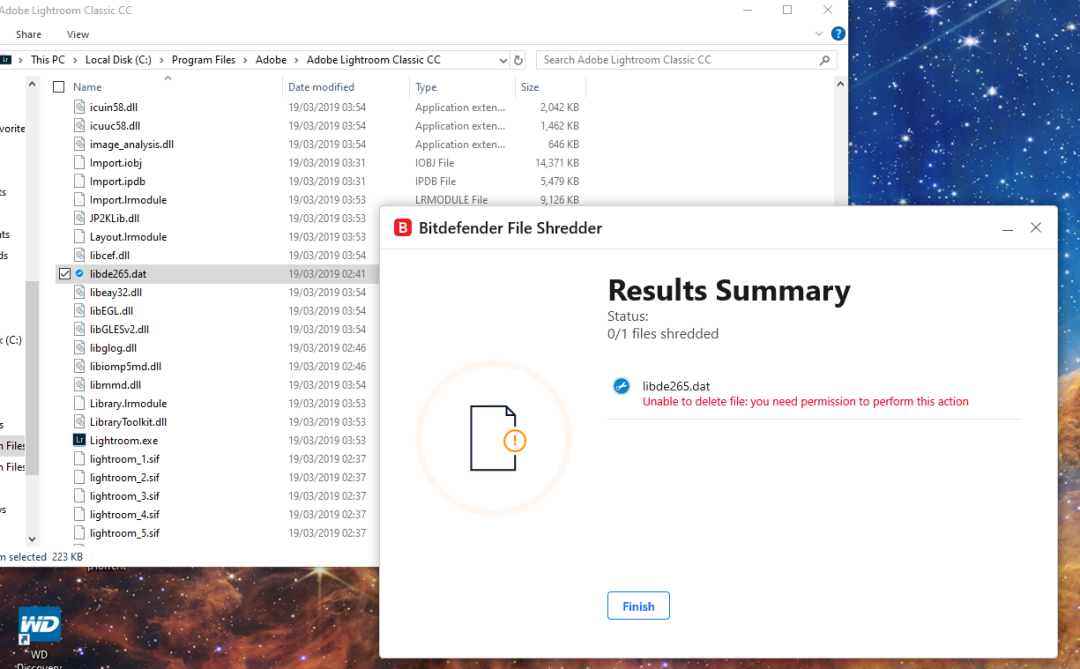The width and height of the screenshot is (1080, 669).
Task: Navigate to Program Files breadcrumb
Action: (x=203, y=60)
